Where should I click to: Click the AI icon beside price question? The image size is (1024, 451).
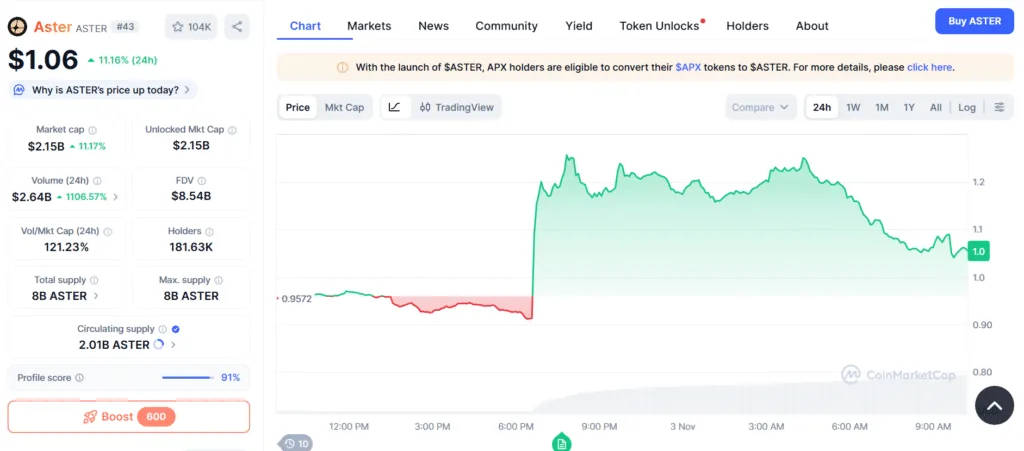coord(20,90)
